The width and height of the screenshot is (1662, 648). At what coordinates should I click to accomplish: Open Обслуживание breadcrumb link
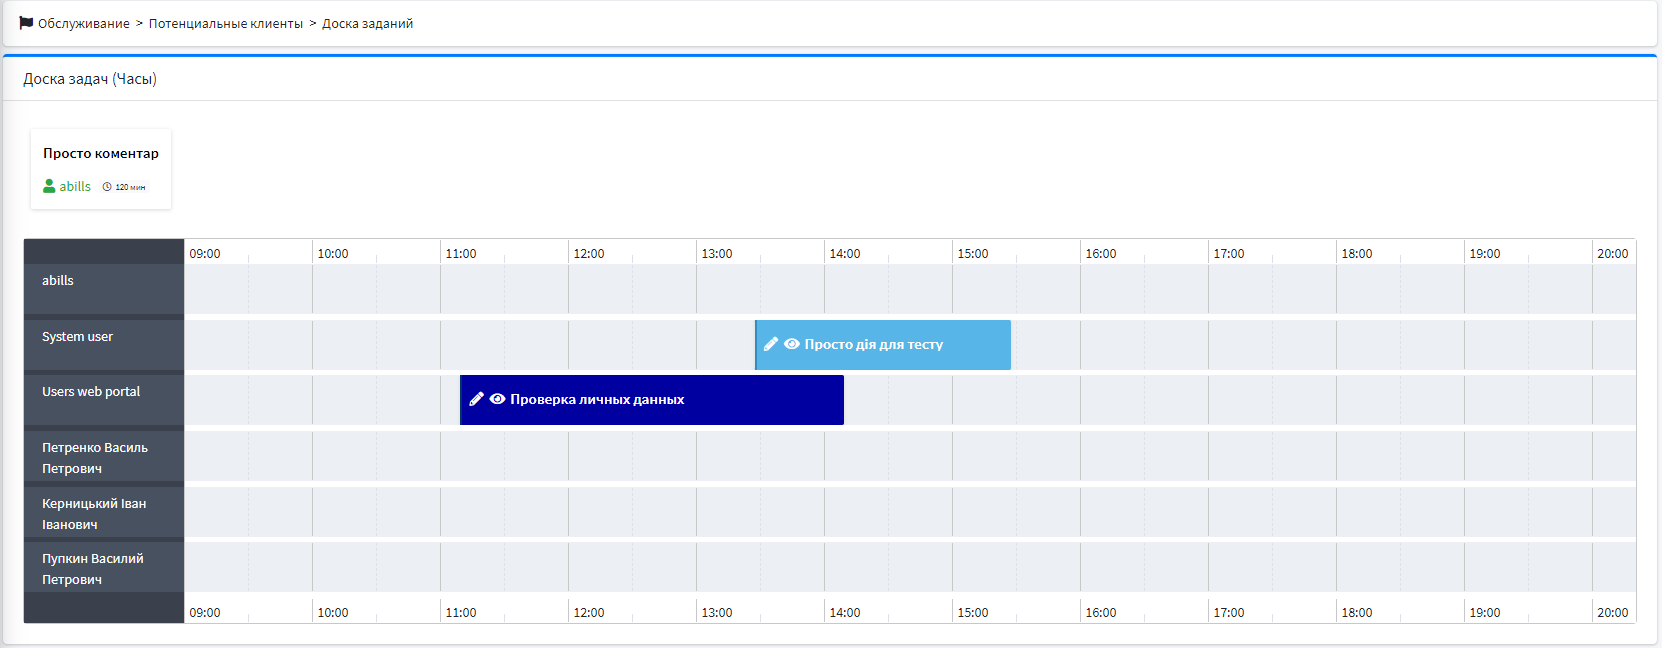pos(84,24)
